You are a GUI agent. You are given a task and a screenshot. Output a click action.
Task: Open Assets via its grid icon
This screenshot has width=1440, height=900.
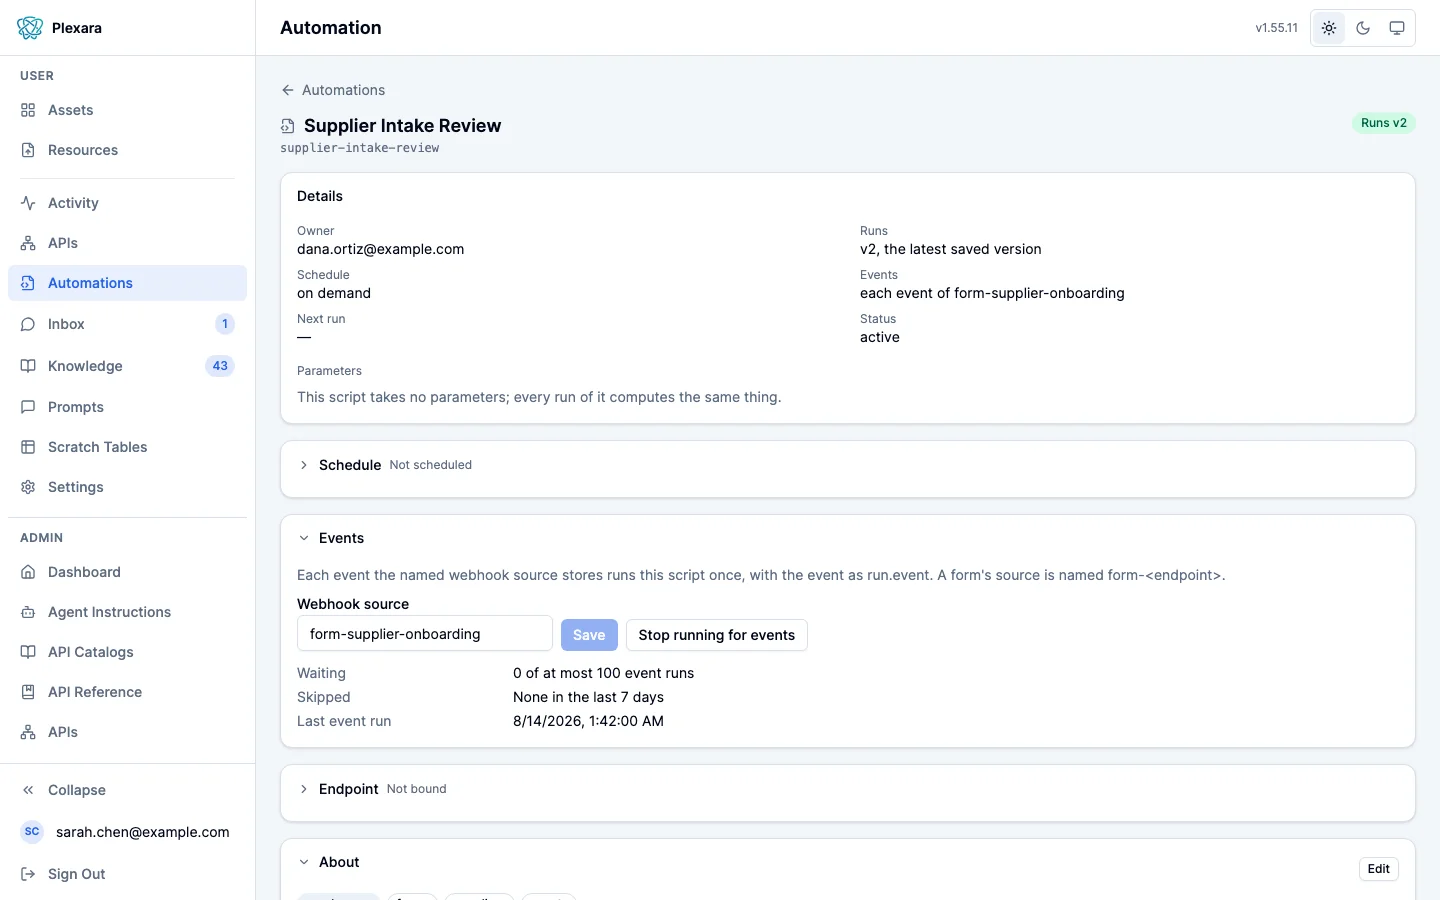tap(28, 110)
